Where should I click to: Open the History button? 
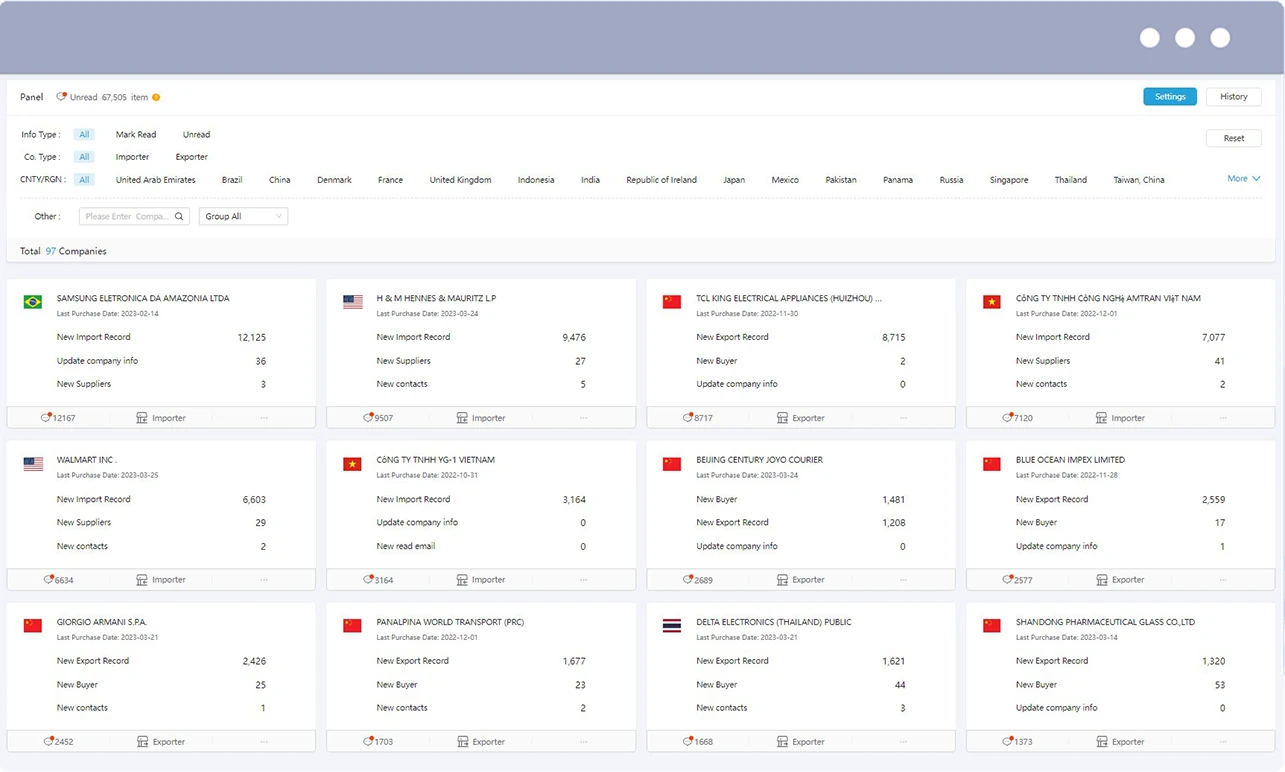[1234, 97]
